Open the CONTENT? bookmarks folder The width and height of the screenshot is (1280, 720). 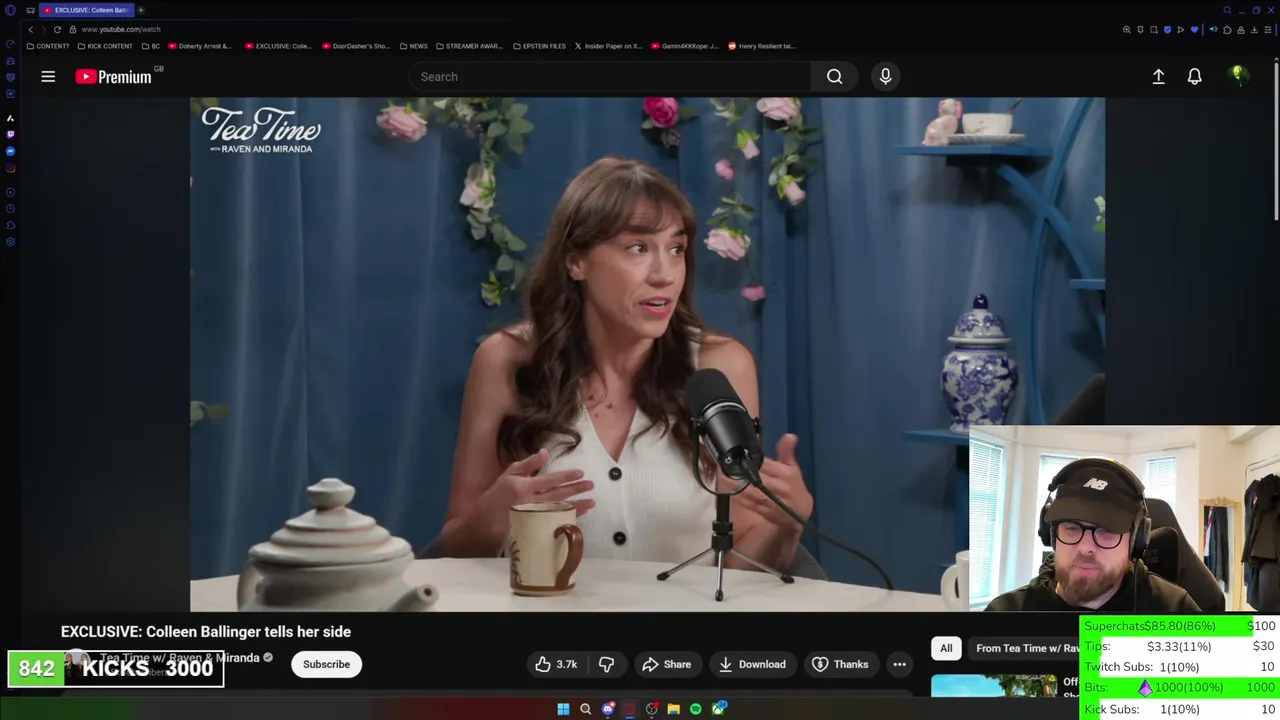pyautogui.click(x=47, y=46)
